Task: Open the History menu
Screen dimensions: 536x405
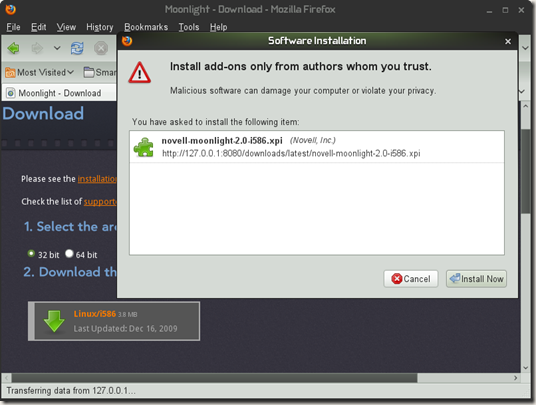Action: (x=99, y=27)
